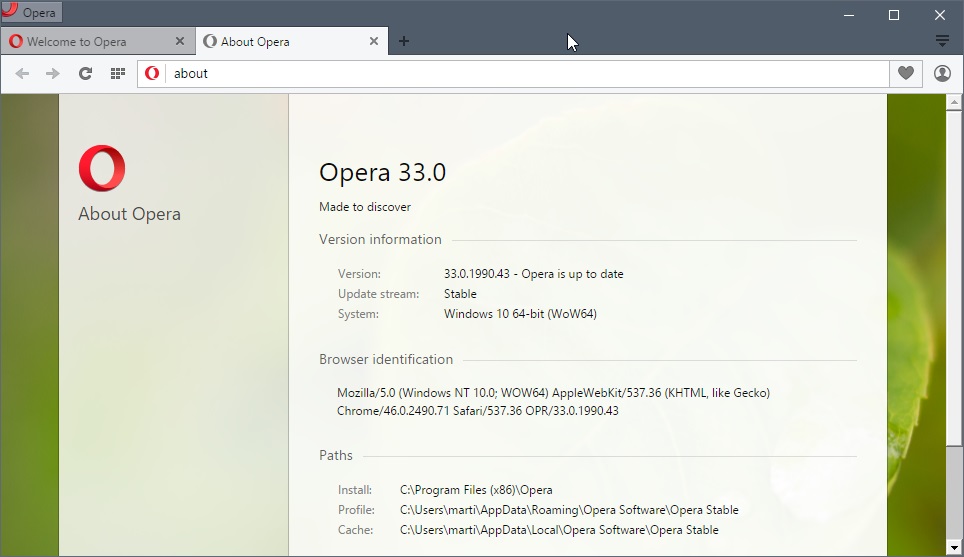Viewport: 964px width, 557px height.
Task: Click the Made to discover tagline
Action: pos(365,207)
